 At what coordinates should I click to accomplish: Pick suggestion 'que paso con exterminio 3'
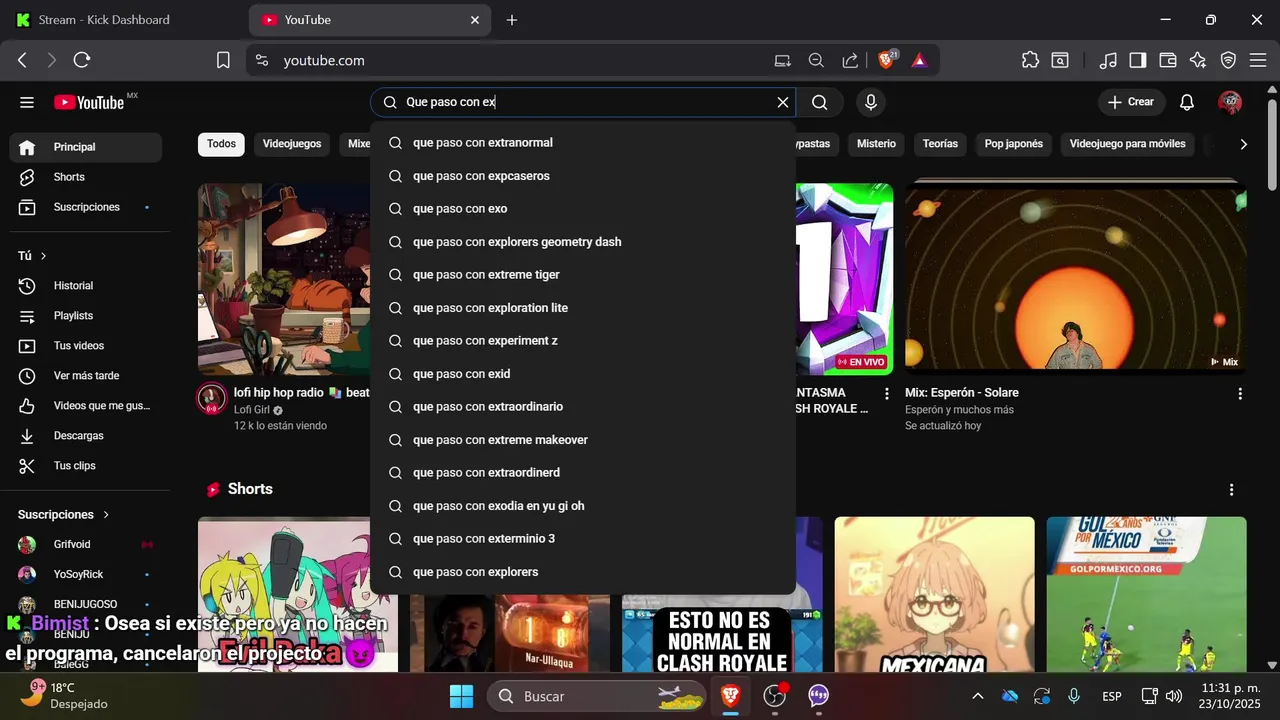point(583,539)
